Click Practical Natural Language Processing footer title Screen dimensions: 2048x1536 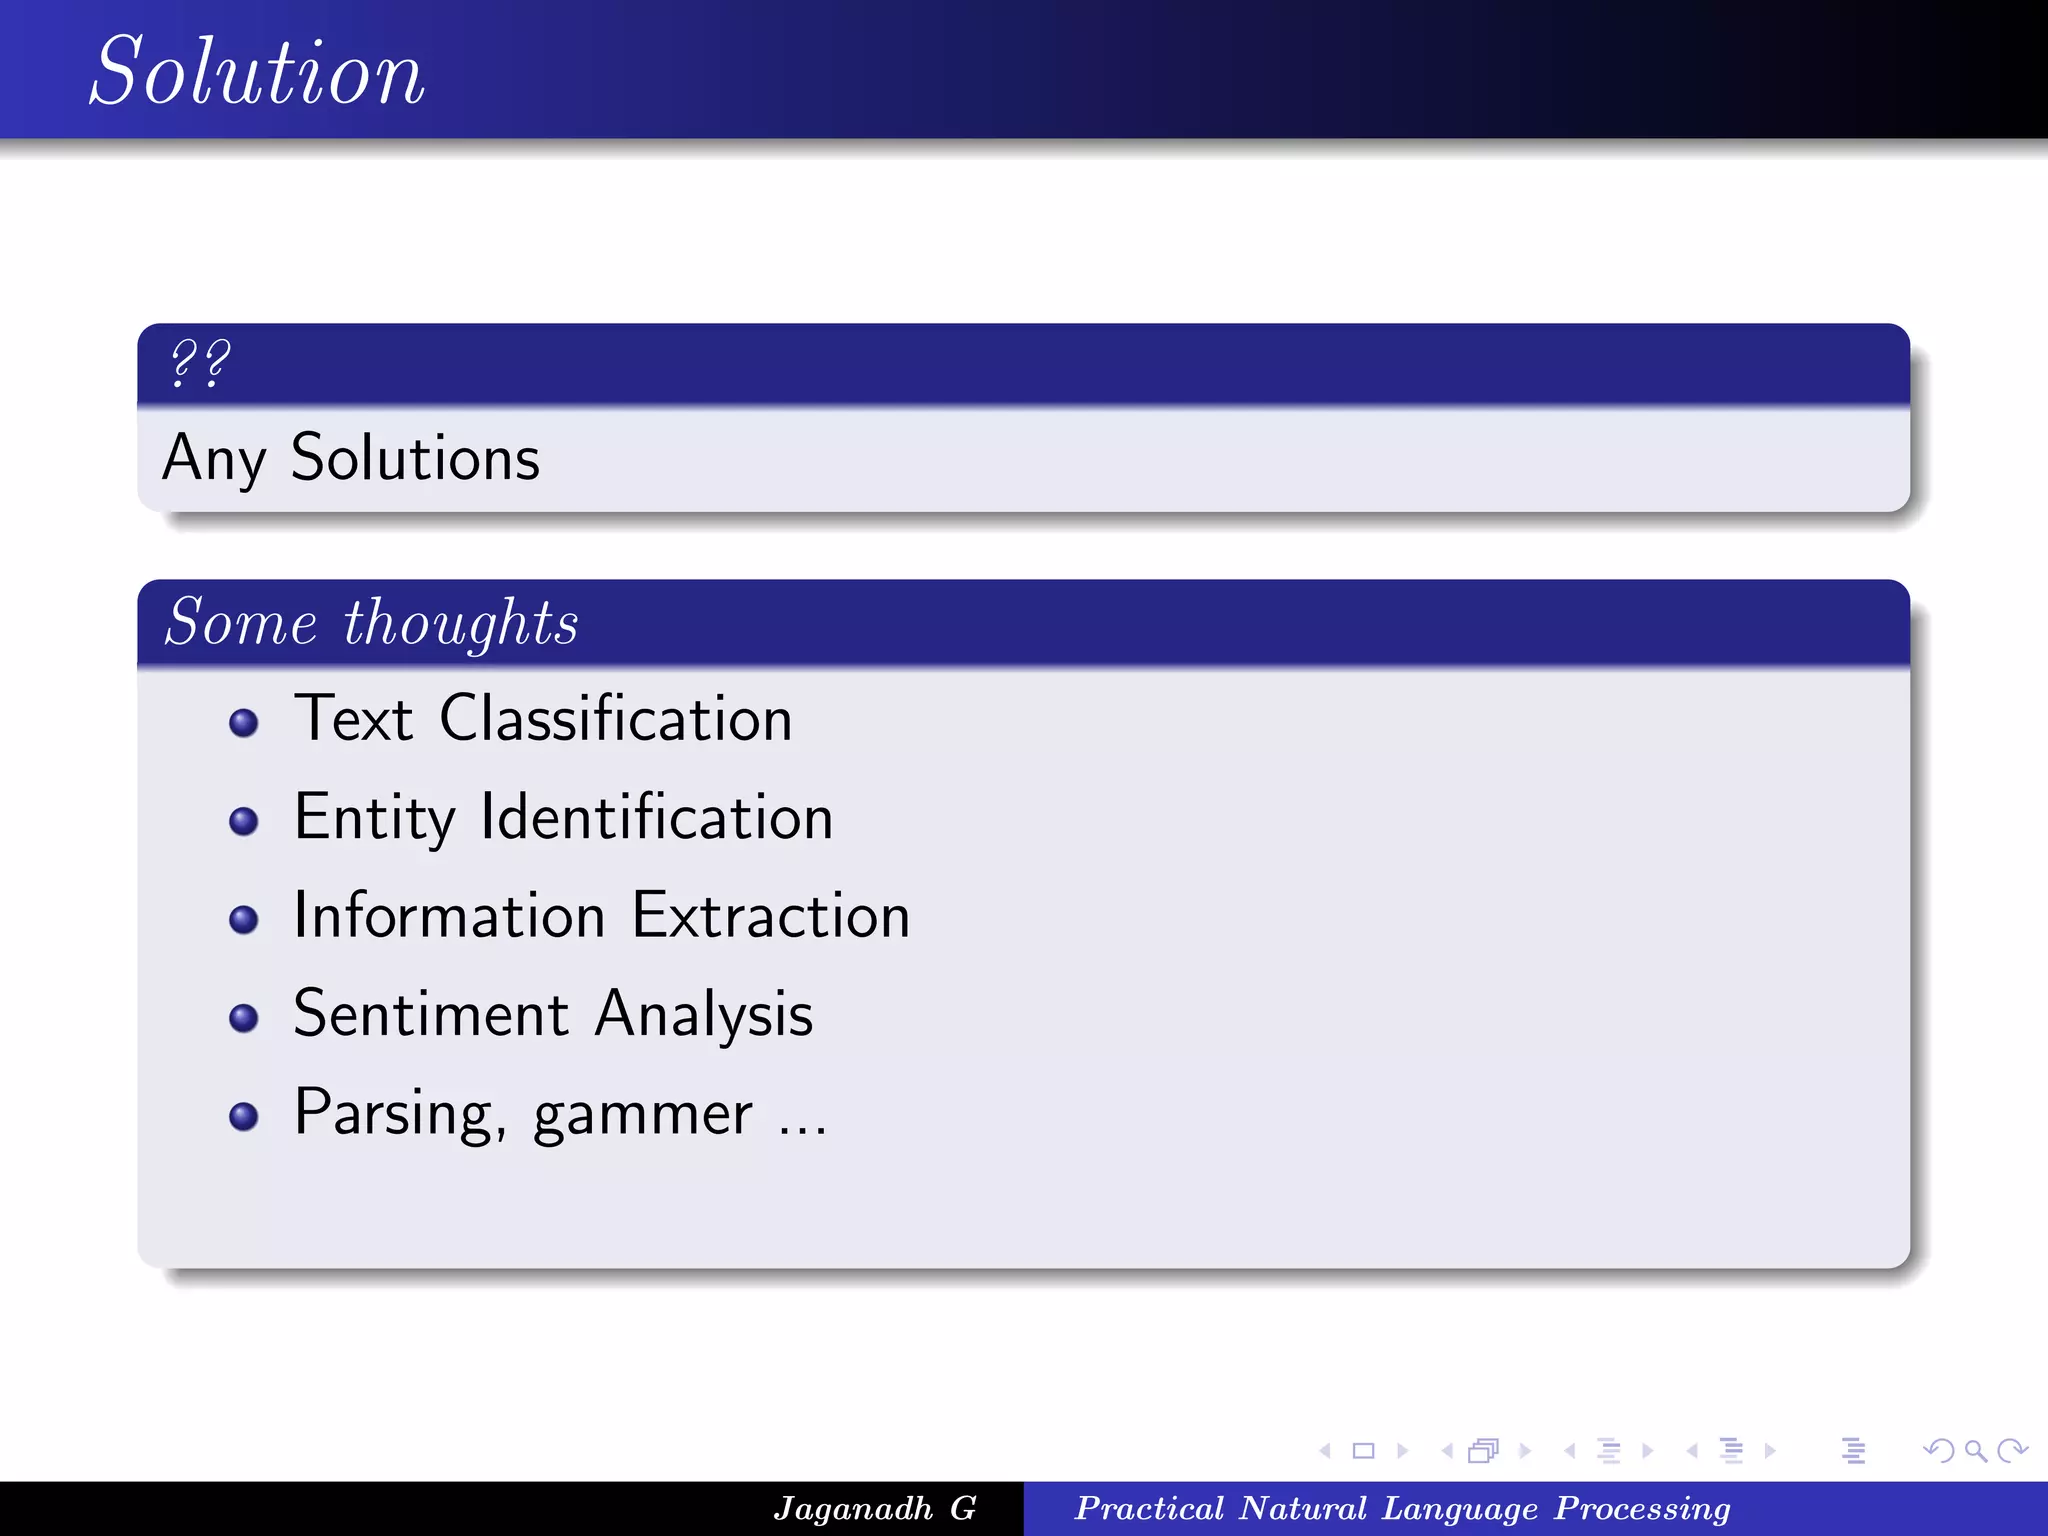coord(1402,1509)
